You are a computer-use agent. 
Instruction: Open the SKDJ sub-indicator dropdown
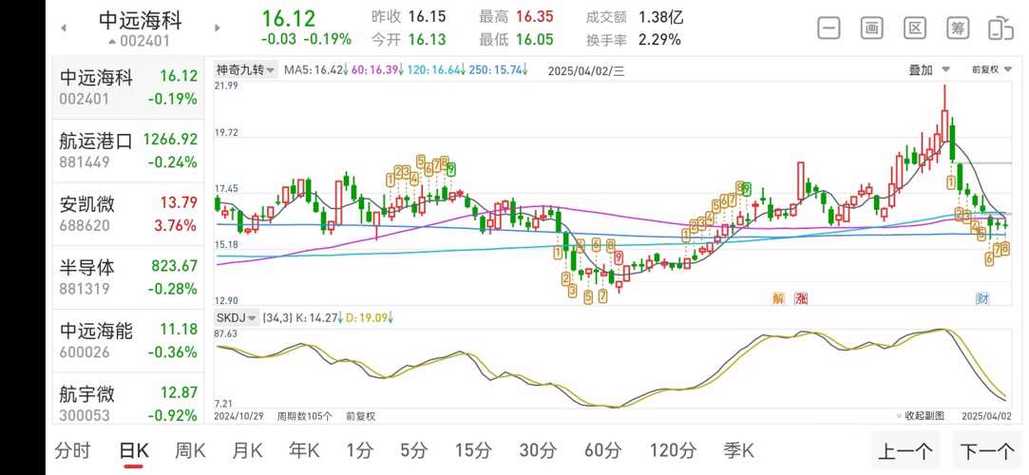click(x=237, y=317)
